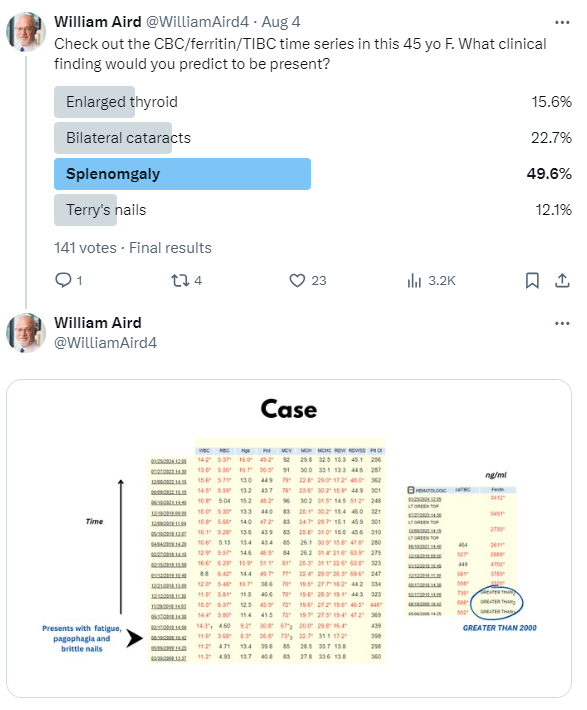Open the @WilliamAird4 handle under second tweet
This screenshot has width=587, height=710.
(105, 343)
